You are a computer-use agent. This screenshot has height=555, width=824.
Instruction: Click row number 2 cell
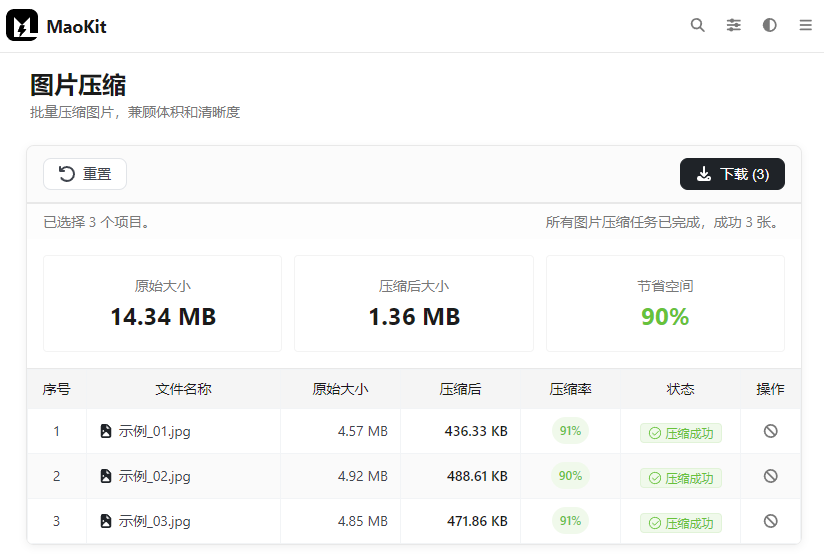56,477
